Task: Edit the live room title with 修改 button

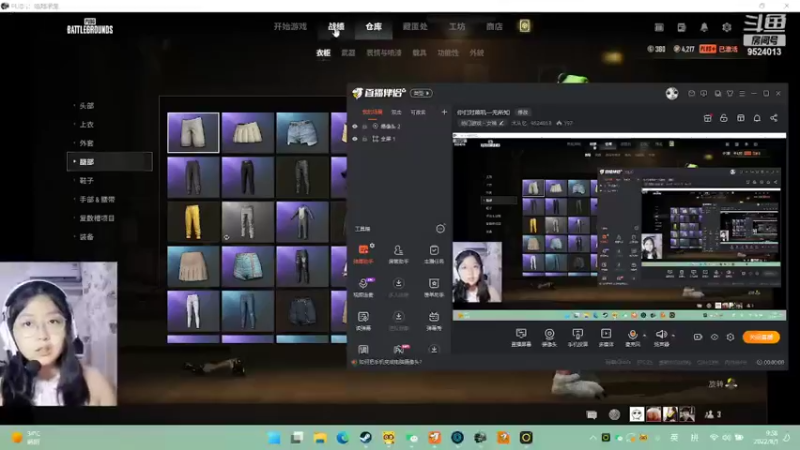Action: [523, 112]
